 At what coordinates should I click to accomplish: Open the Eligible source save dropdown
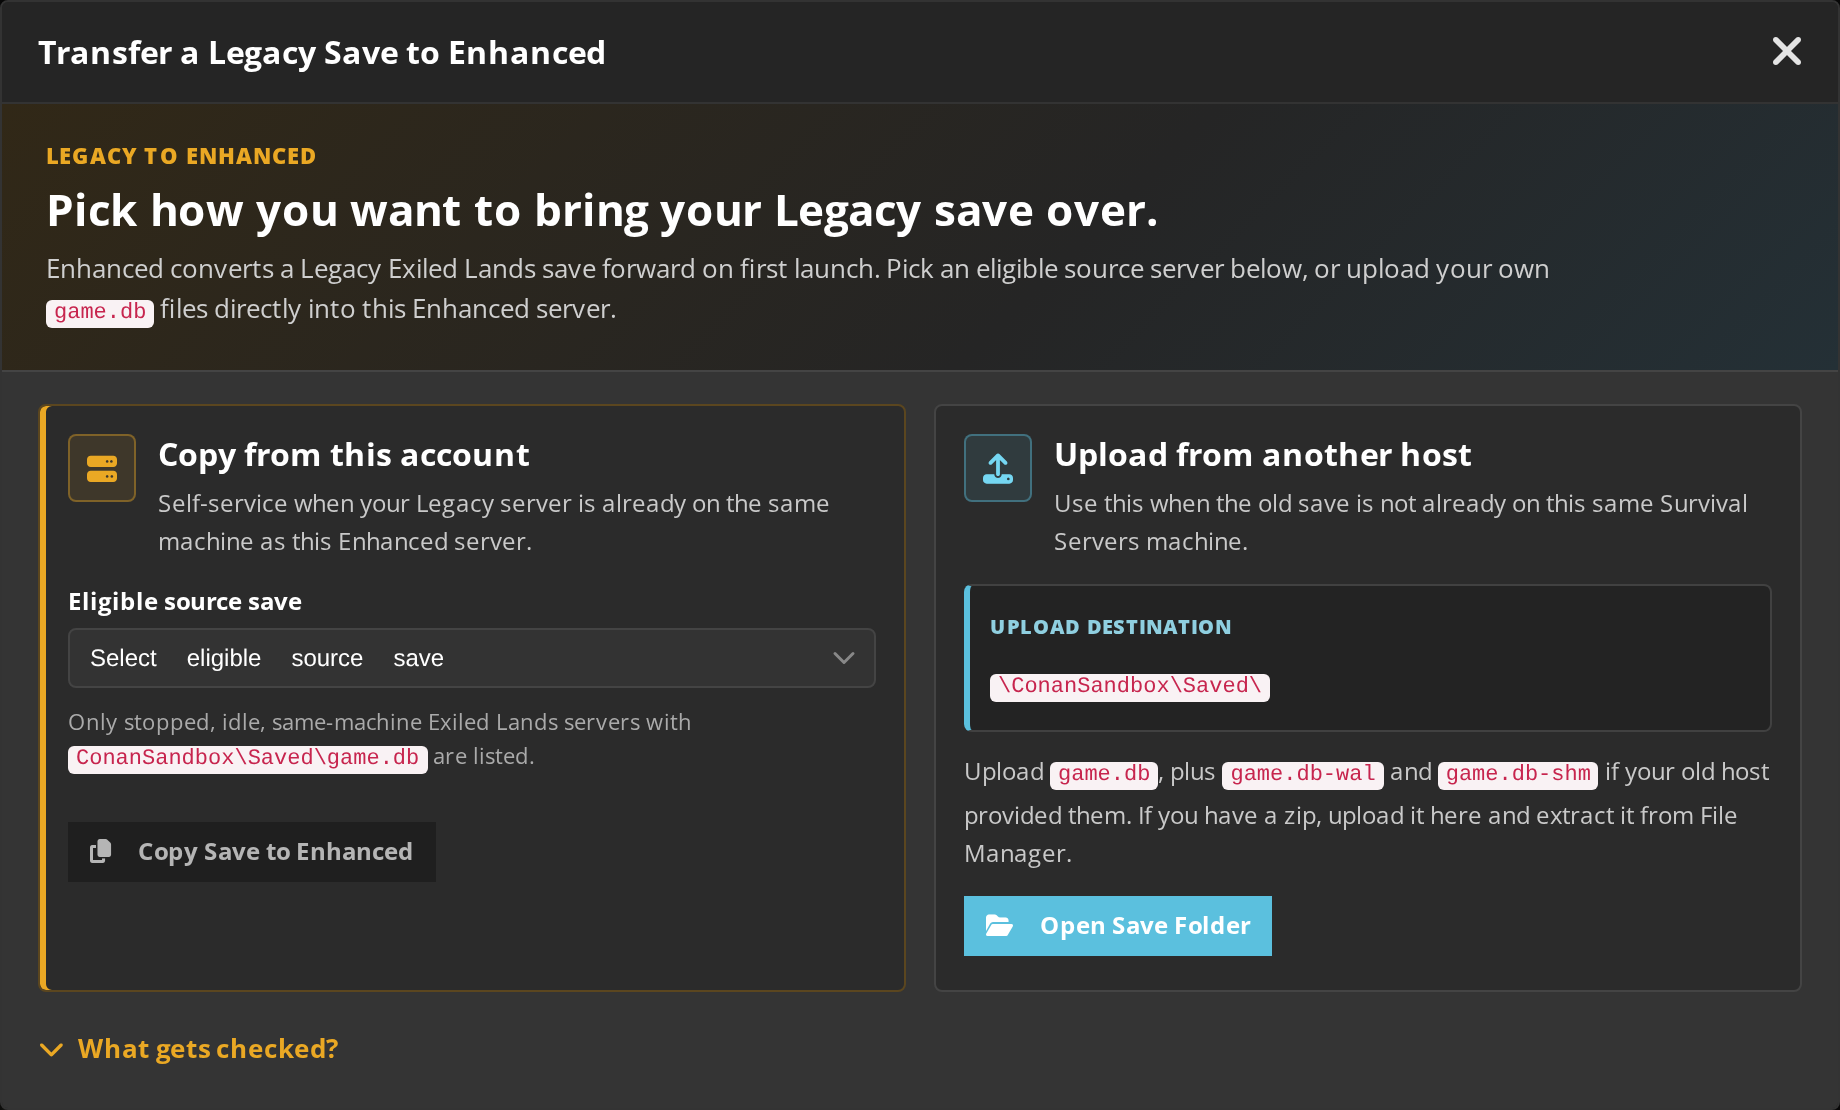472,658
